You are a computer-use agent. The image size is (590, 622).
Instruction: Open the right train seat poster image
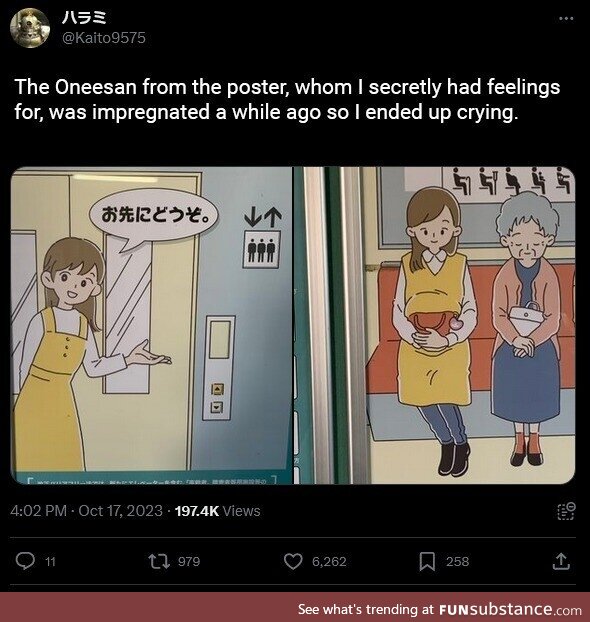click(x=434, y=325)
